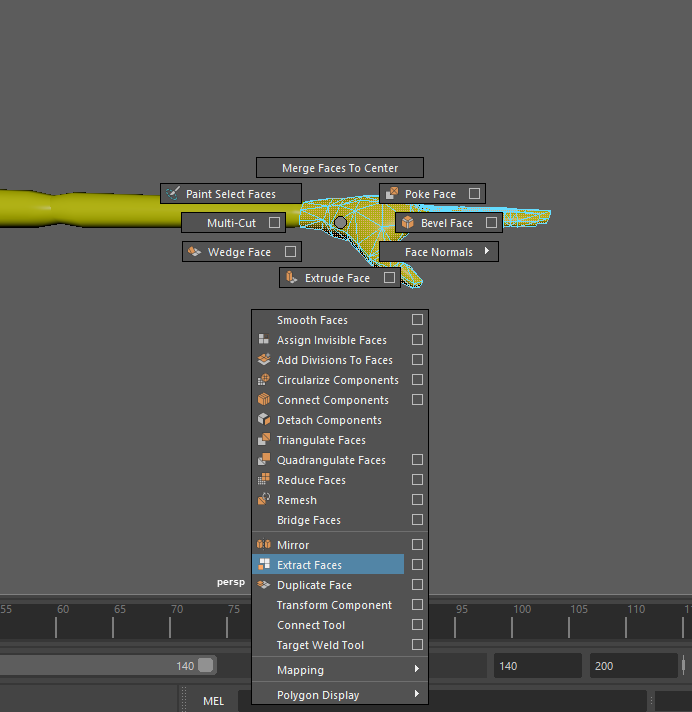Click Merge Faces To Center
Screen dimensions: 692x712
(340, 168)
